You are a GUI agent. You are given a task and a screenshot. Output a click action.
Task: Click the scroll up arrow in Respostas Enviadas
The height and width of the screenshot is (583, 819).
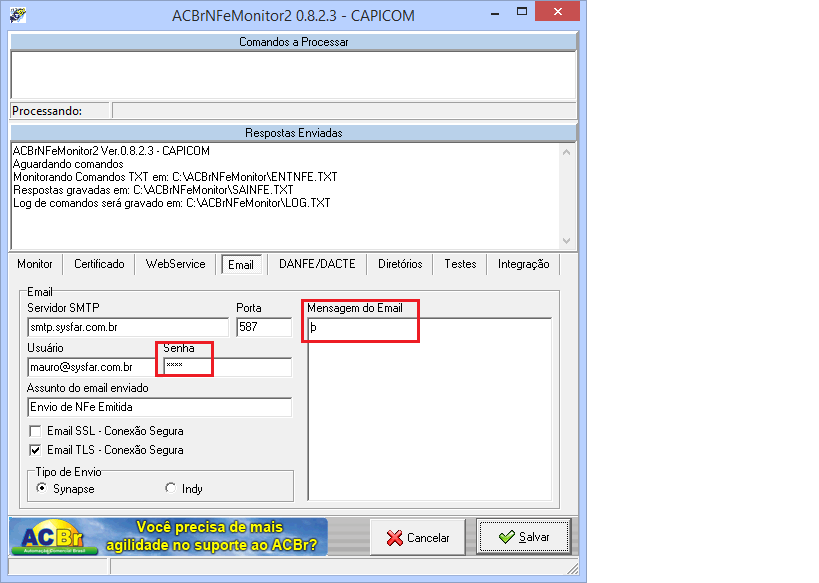pyautogui.click(x=566, y=152)
